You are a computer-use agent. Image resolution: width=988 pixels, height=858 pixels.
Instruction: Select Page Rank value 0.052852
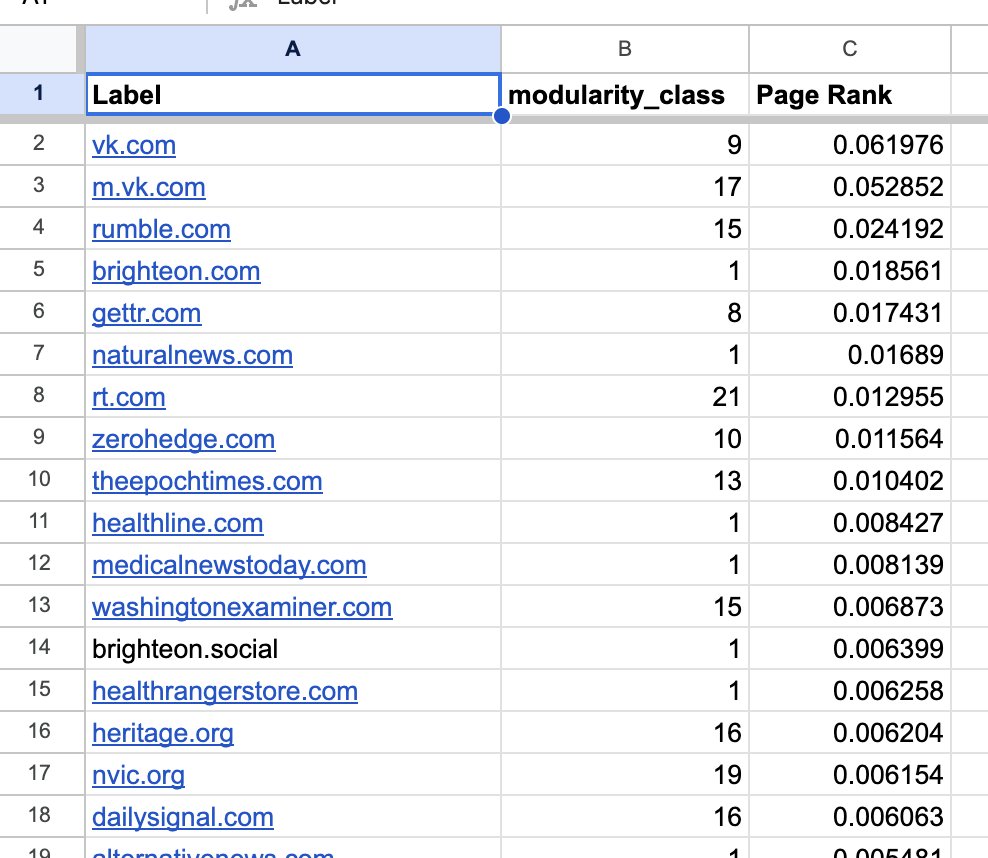[849, 186]
